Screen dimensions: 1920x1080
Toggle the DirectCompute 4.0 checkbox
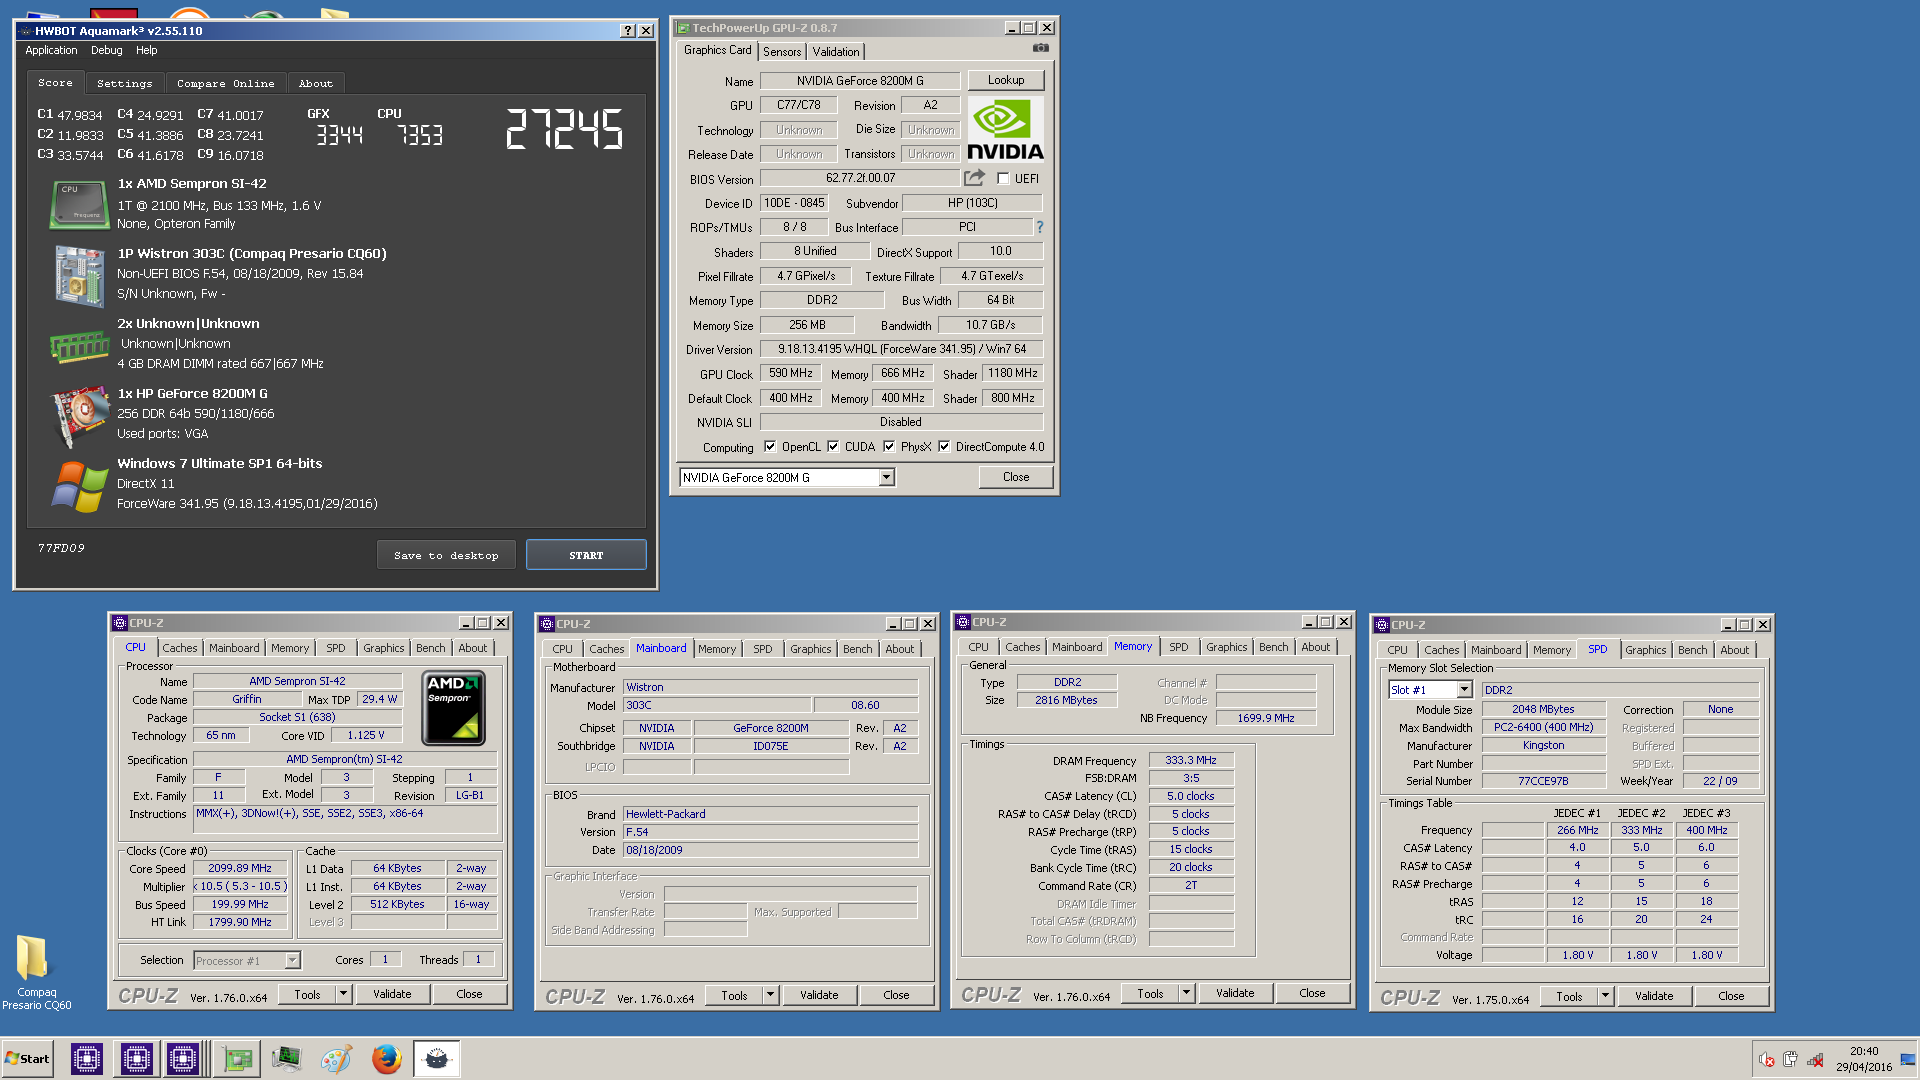(x=944, y=447)
